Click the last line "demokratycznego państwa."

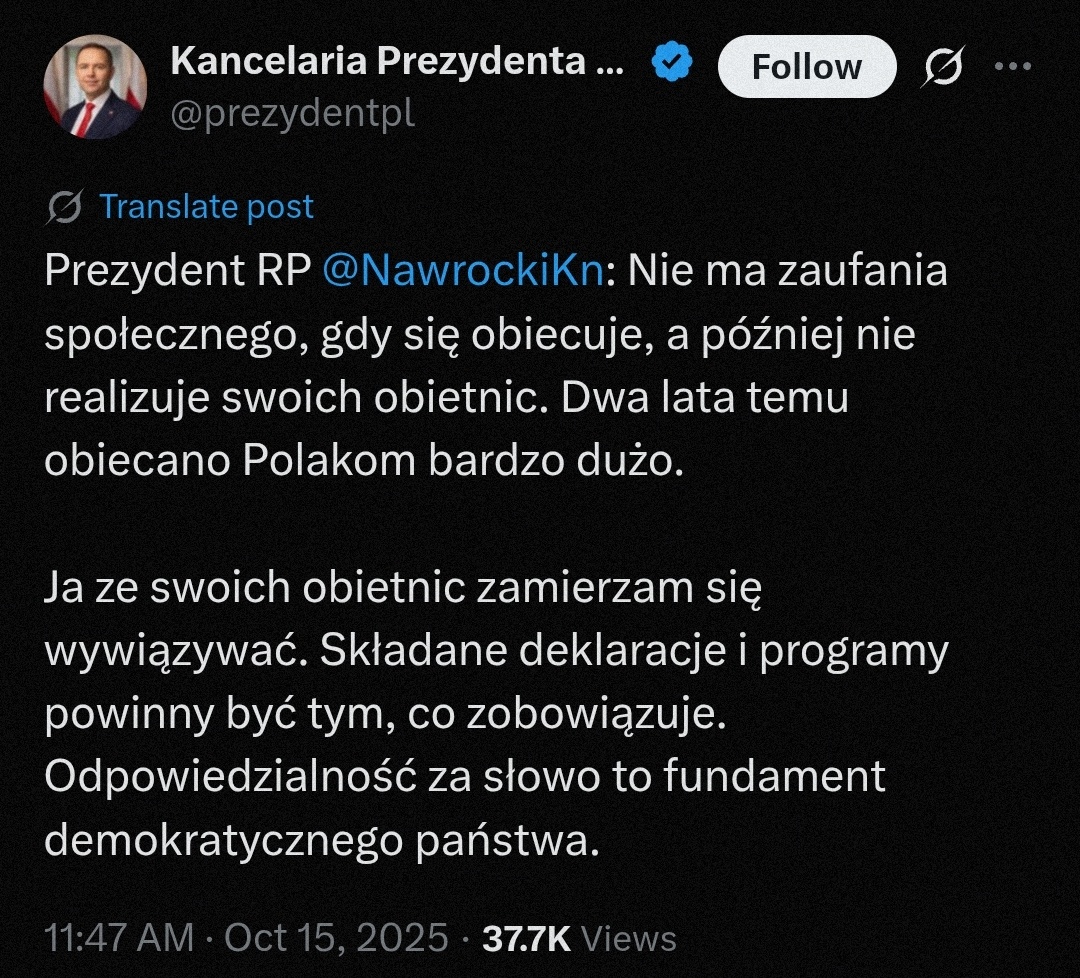click(321, 840)
